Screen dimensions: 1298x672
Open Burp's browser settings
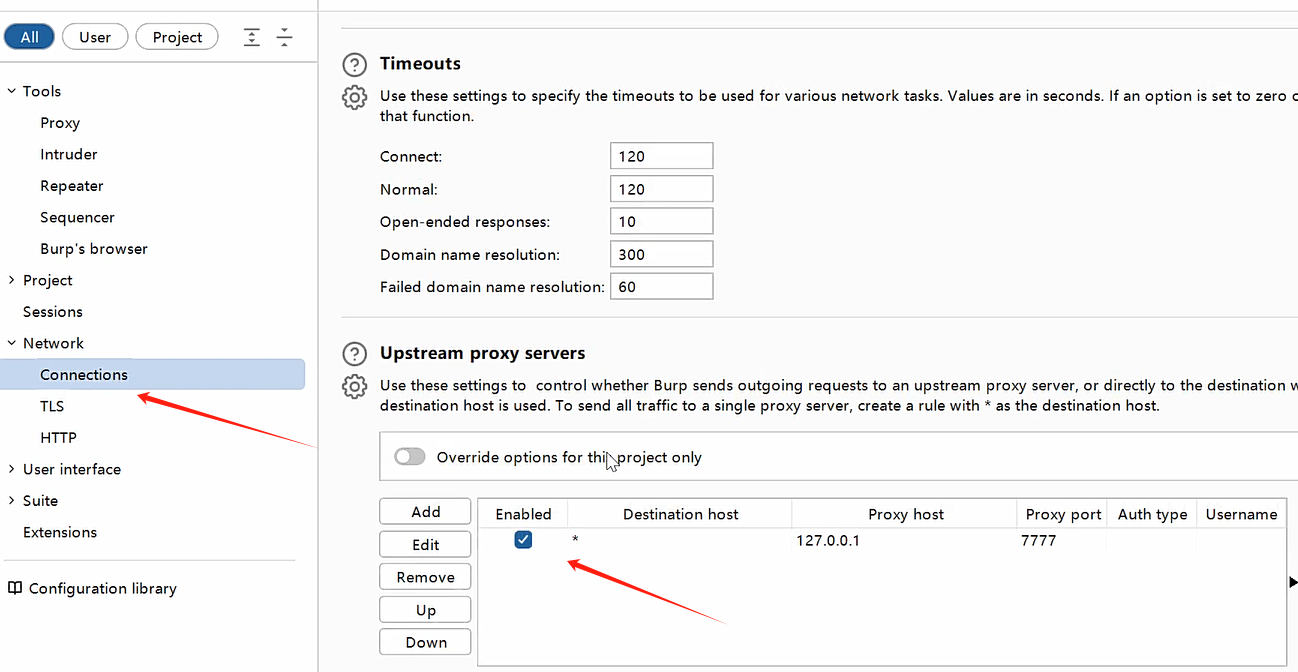coord(94,249)
